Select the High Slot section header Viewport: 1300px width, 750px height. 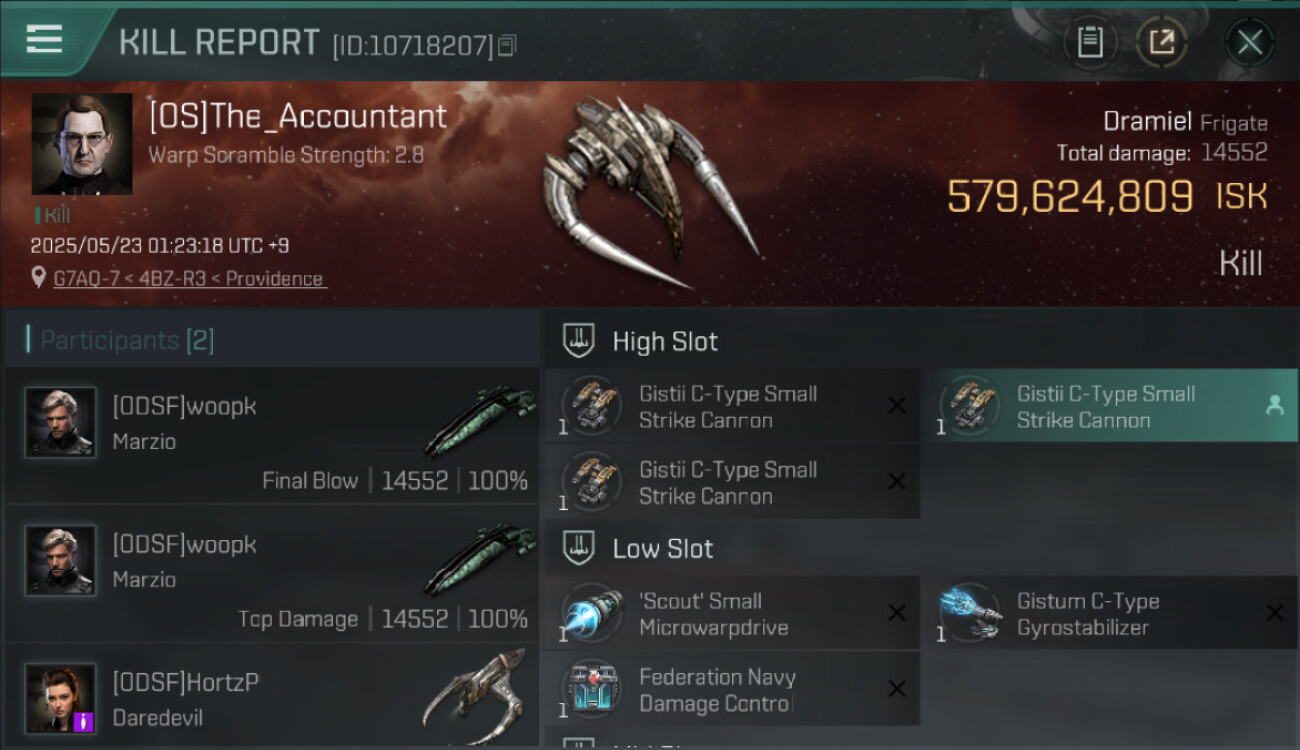665,341
